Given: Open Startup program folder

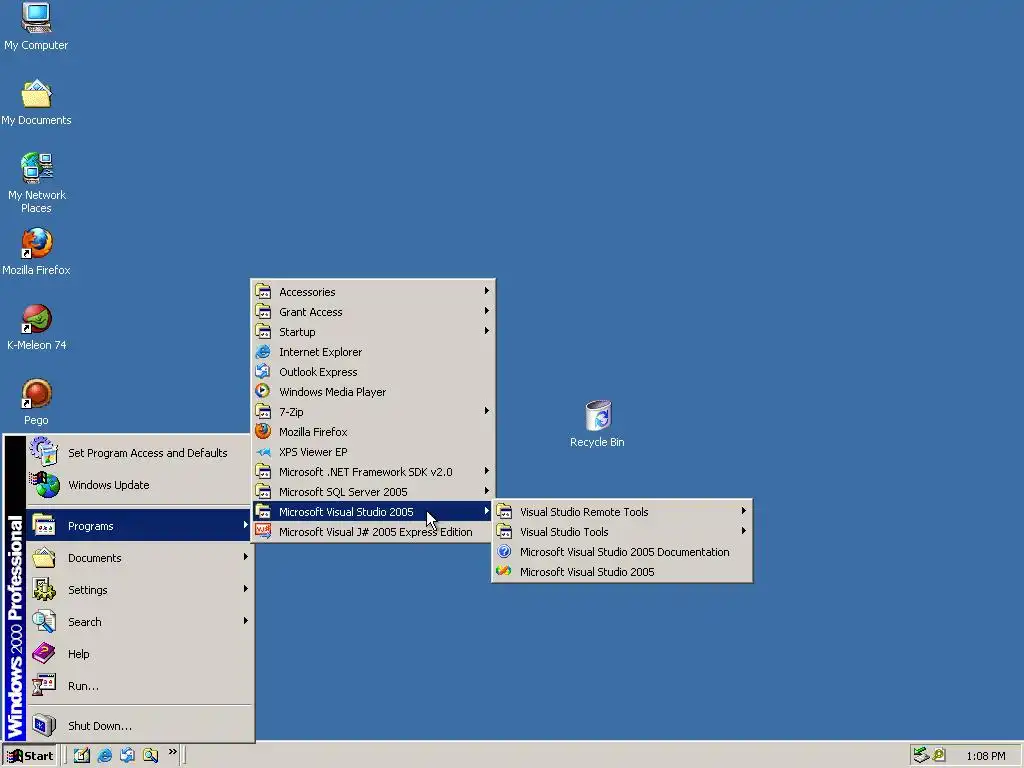Looking at the screenshot, I should coord(373,332).
